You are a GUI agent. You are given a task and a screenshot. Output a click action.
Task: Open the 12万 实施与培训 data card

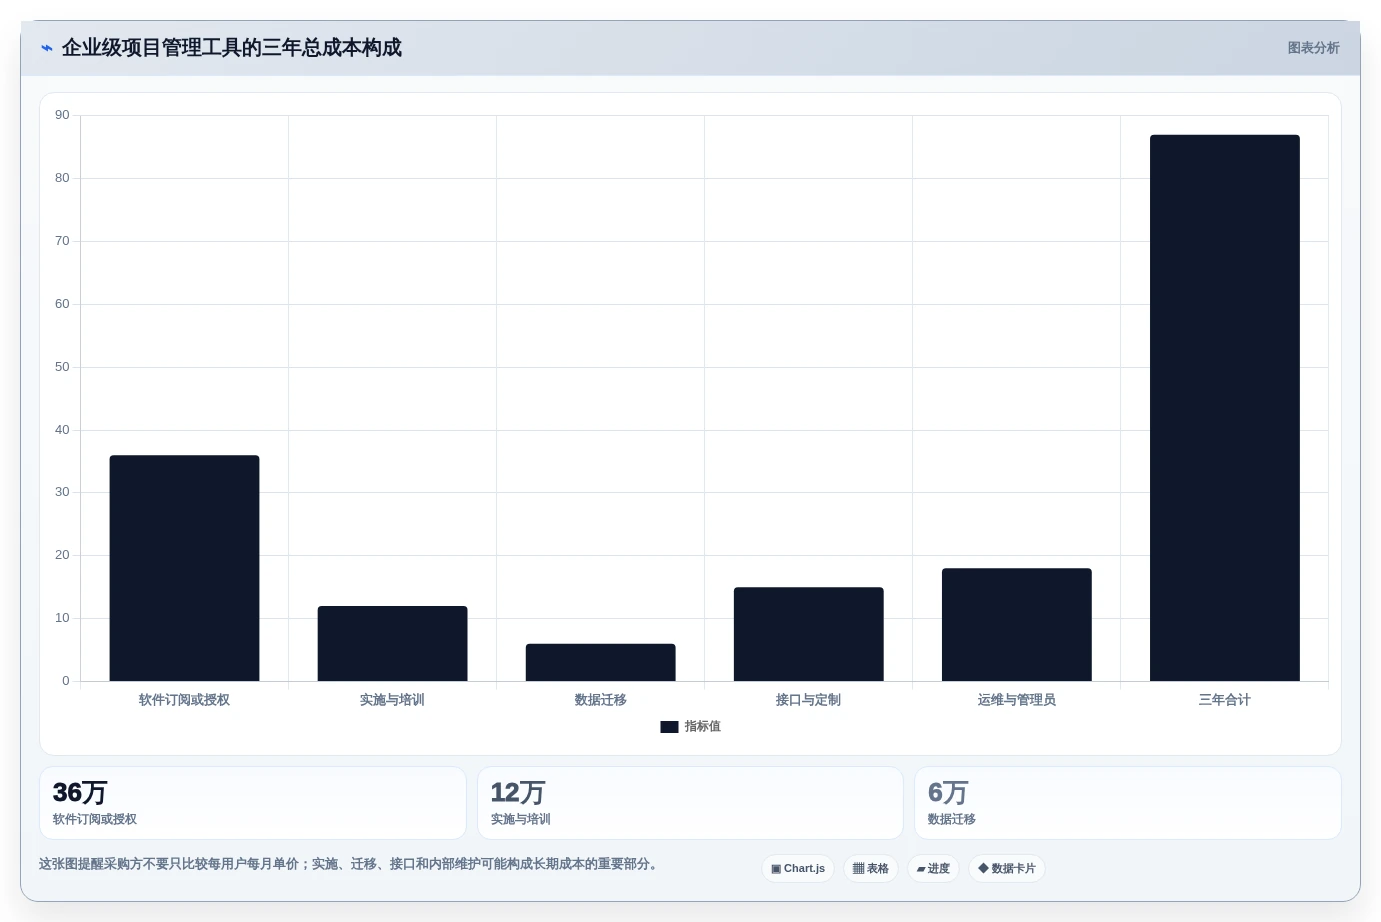(690, 803)
